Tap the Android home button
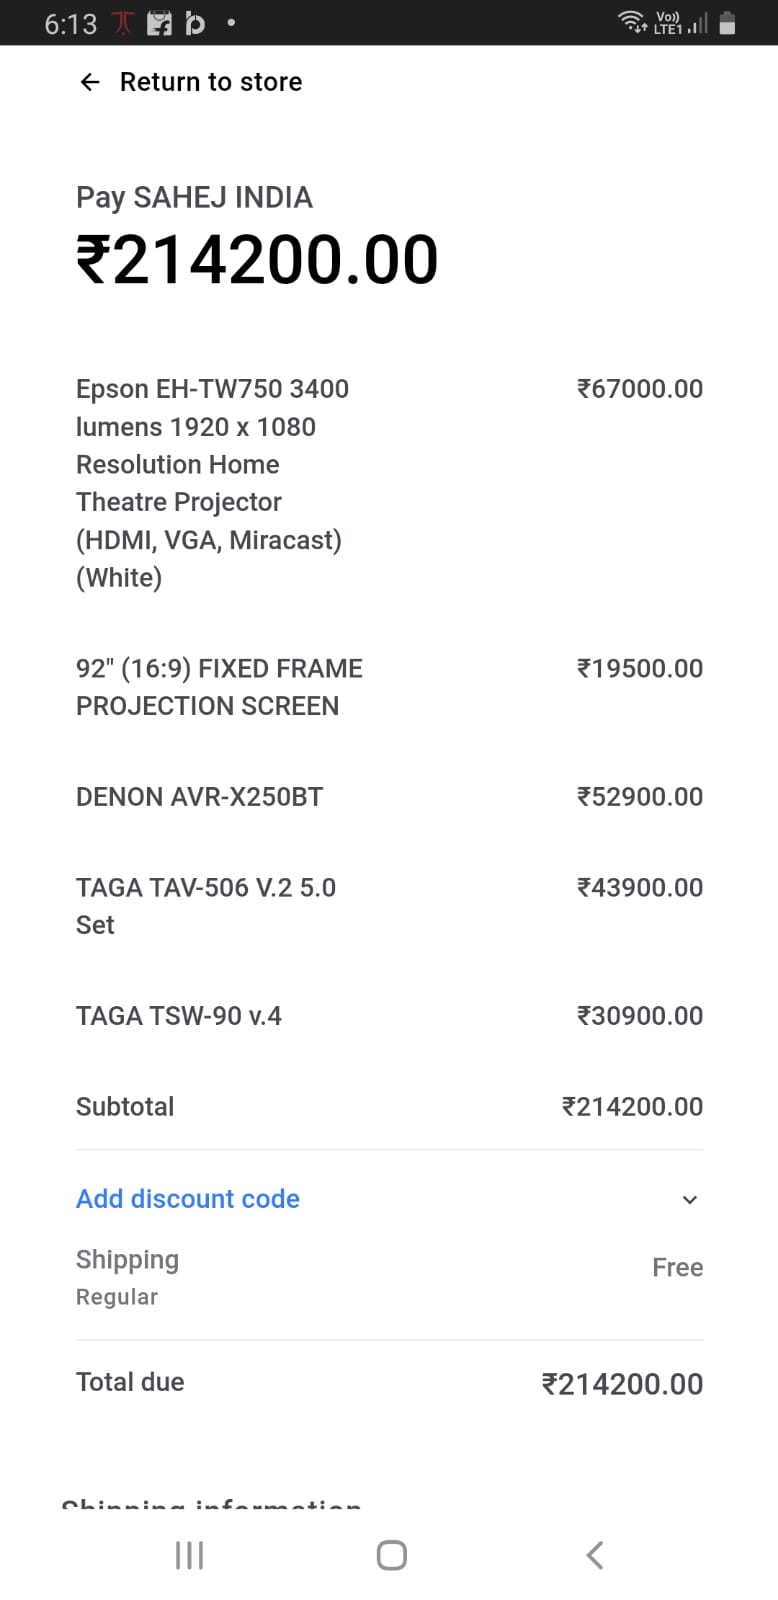 (391, 1555)
